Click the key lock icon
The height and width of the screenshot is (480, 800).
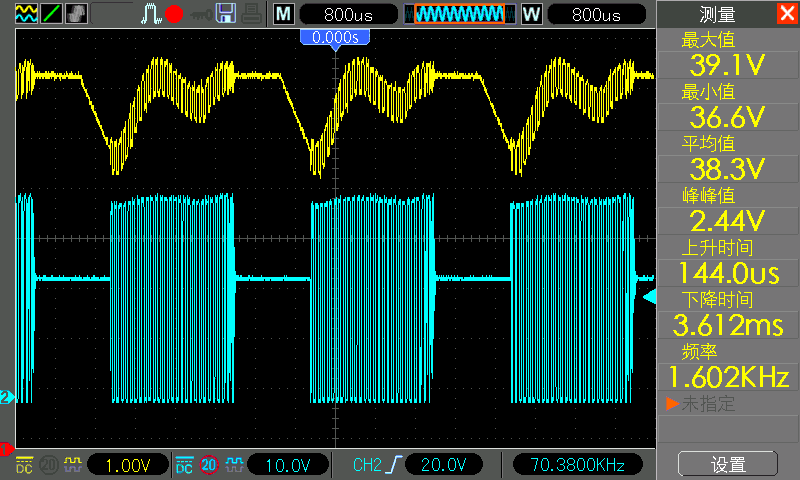pos(201,15)
